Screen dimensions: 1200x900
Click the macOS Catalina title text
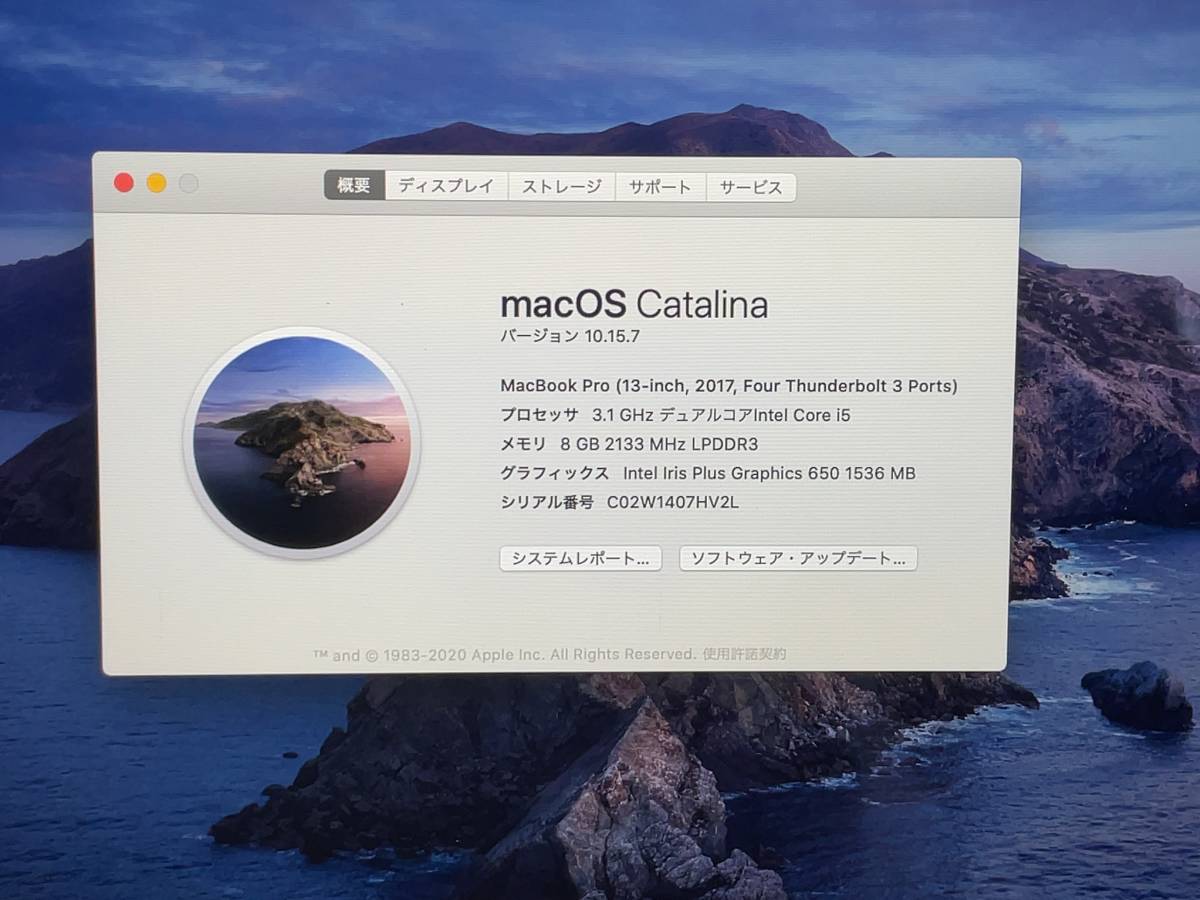(633, 303)
